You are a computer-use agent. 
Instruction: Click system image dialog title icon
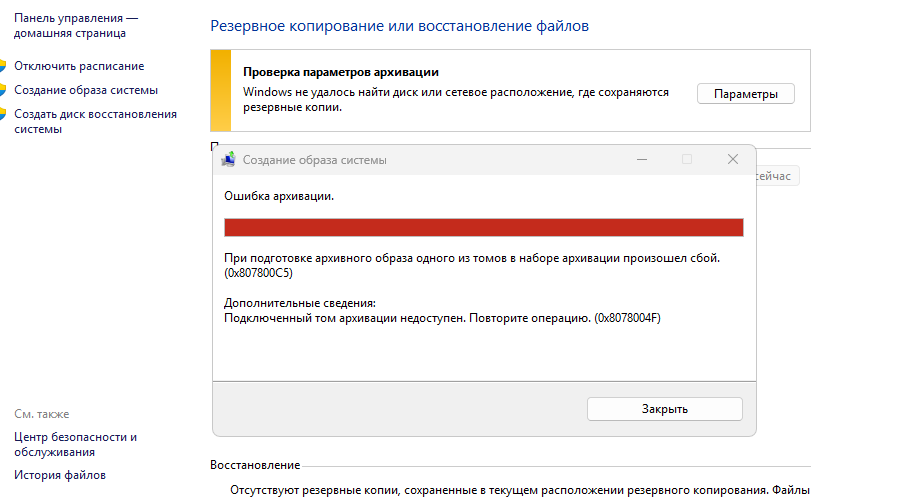click(228, 159)
